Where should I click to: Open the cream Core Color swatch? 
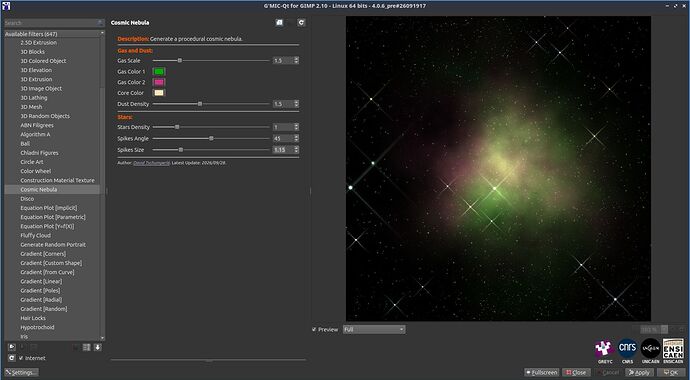tap(159, 93)
